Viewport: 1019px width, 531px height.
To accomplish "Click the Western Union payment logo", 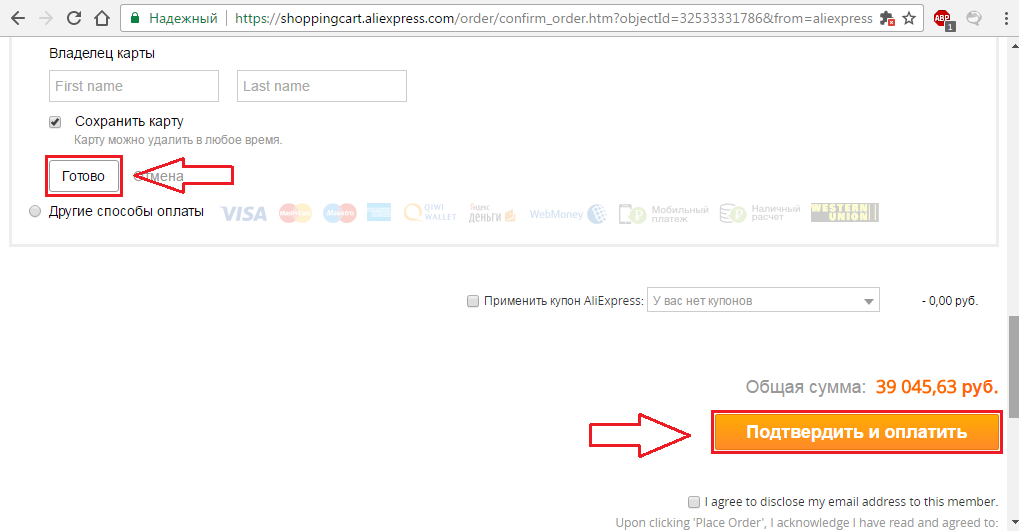I will point(844,213).
